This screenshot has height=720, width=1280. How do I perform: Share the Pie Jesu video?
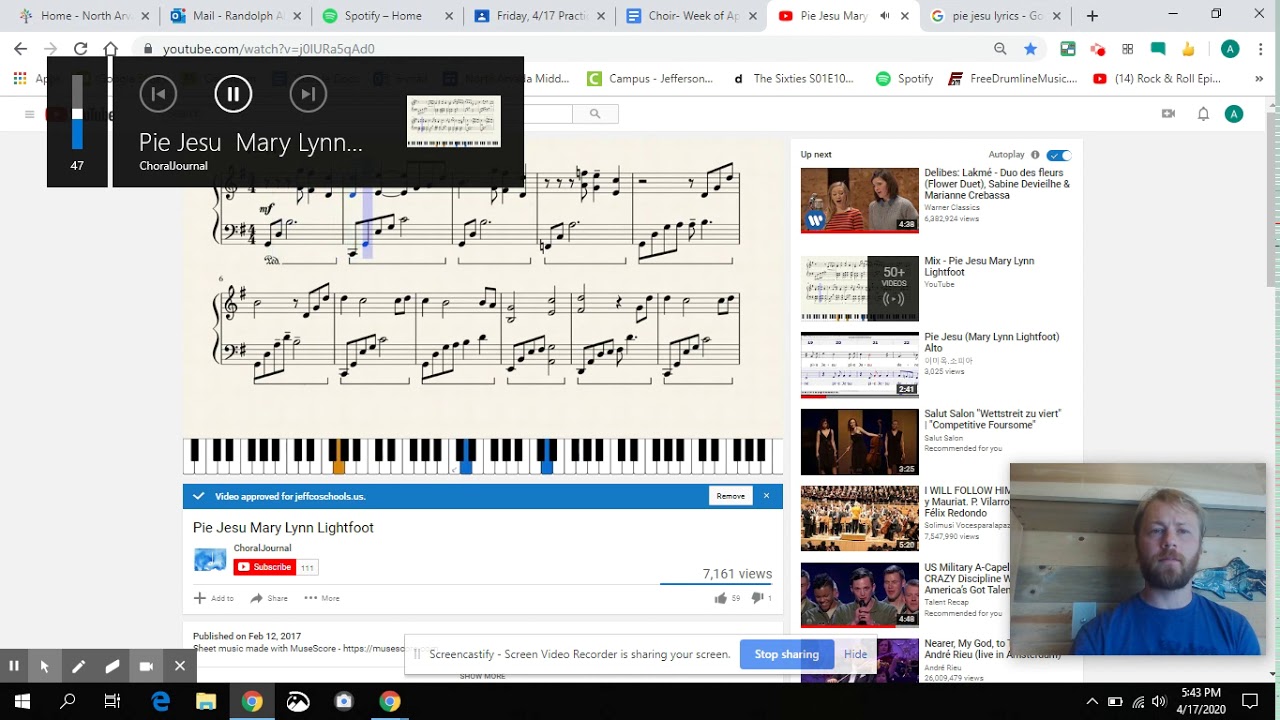pyautogui.click(x=269, y=598)
